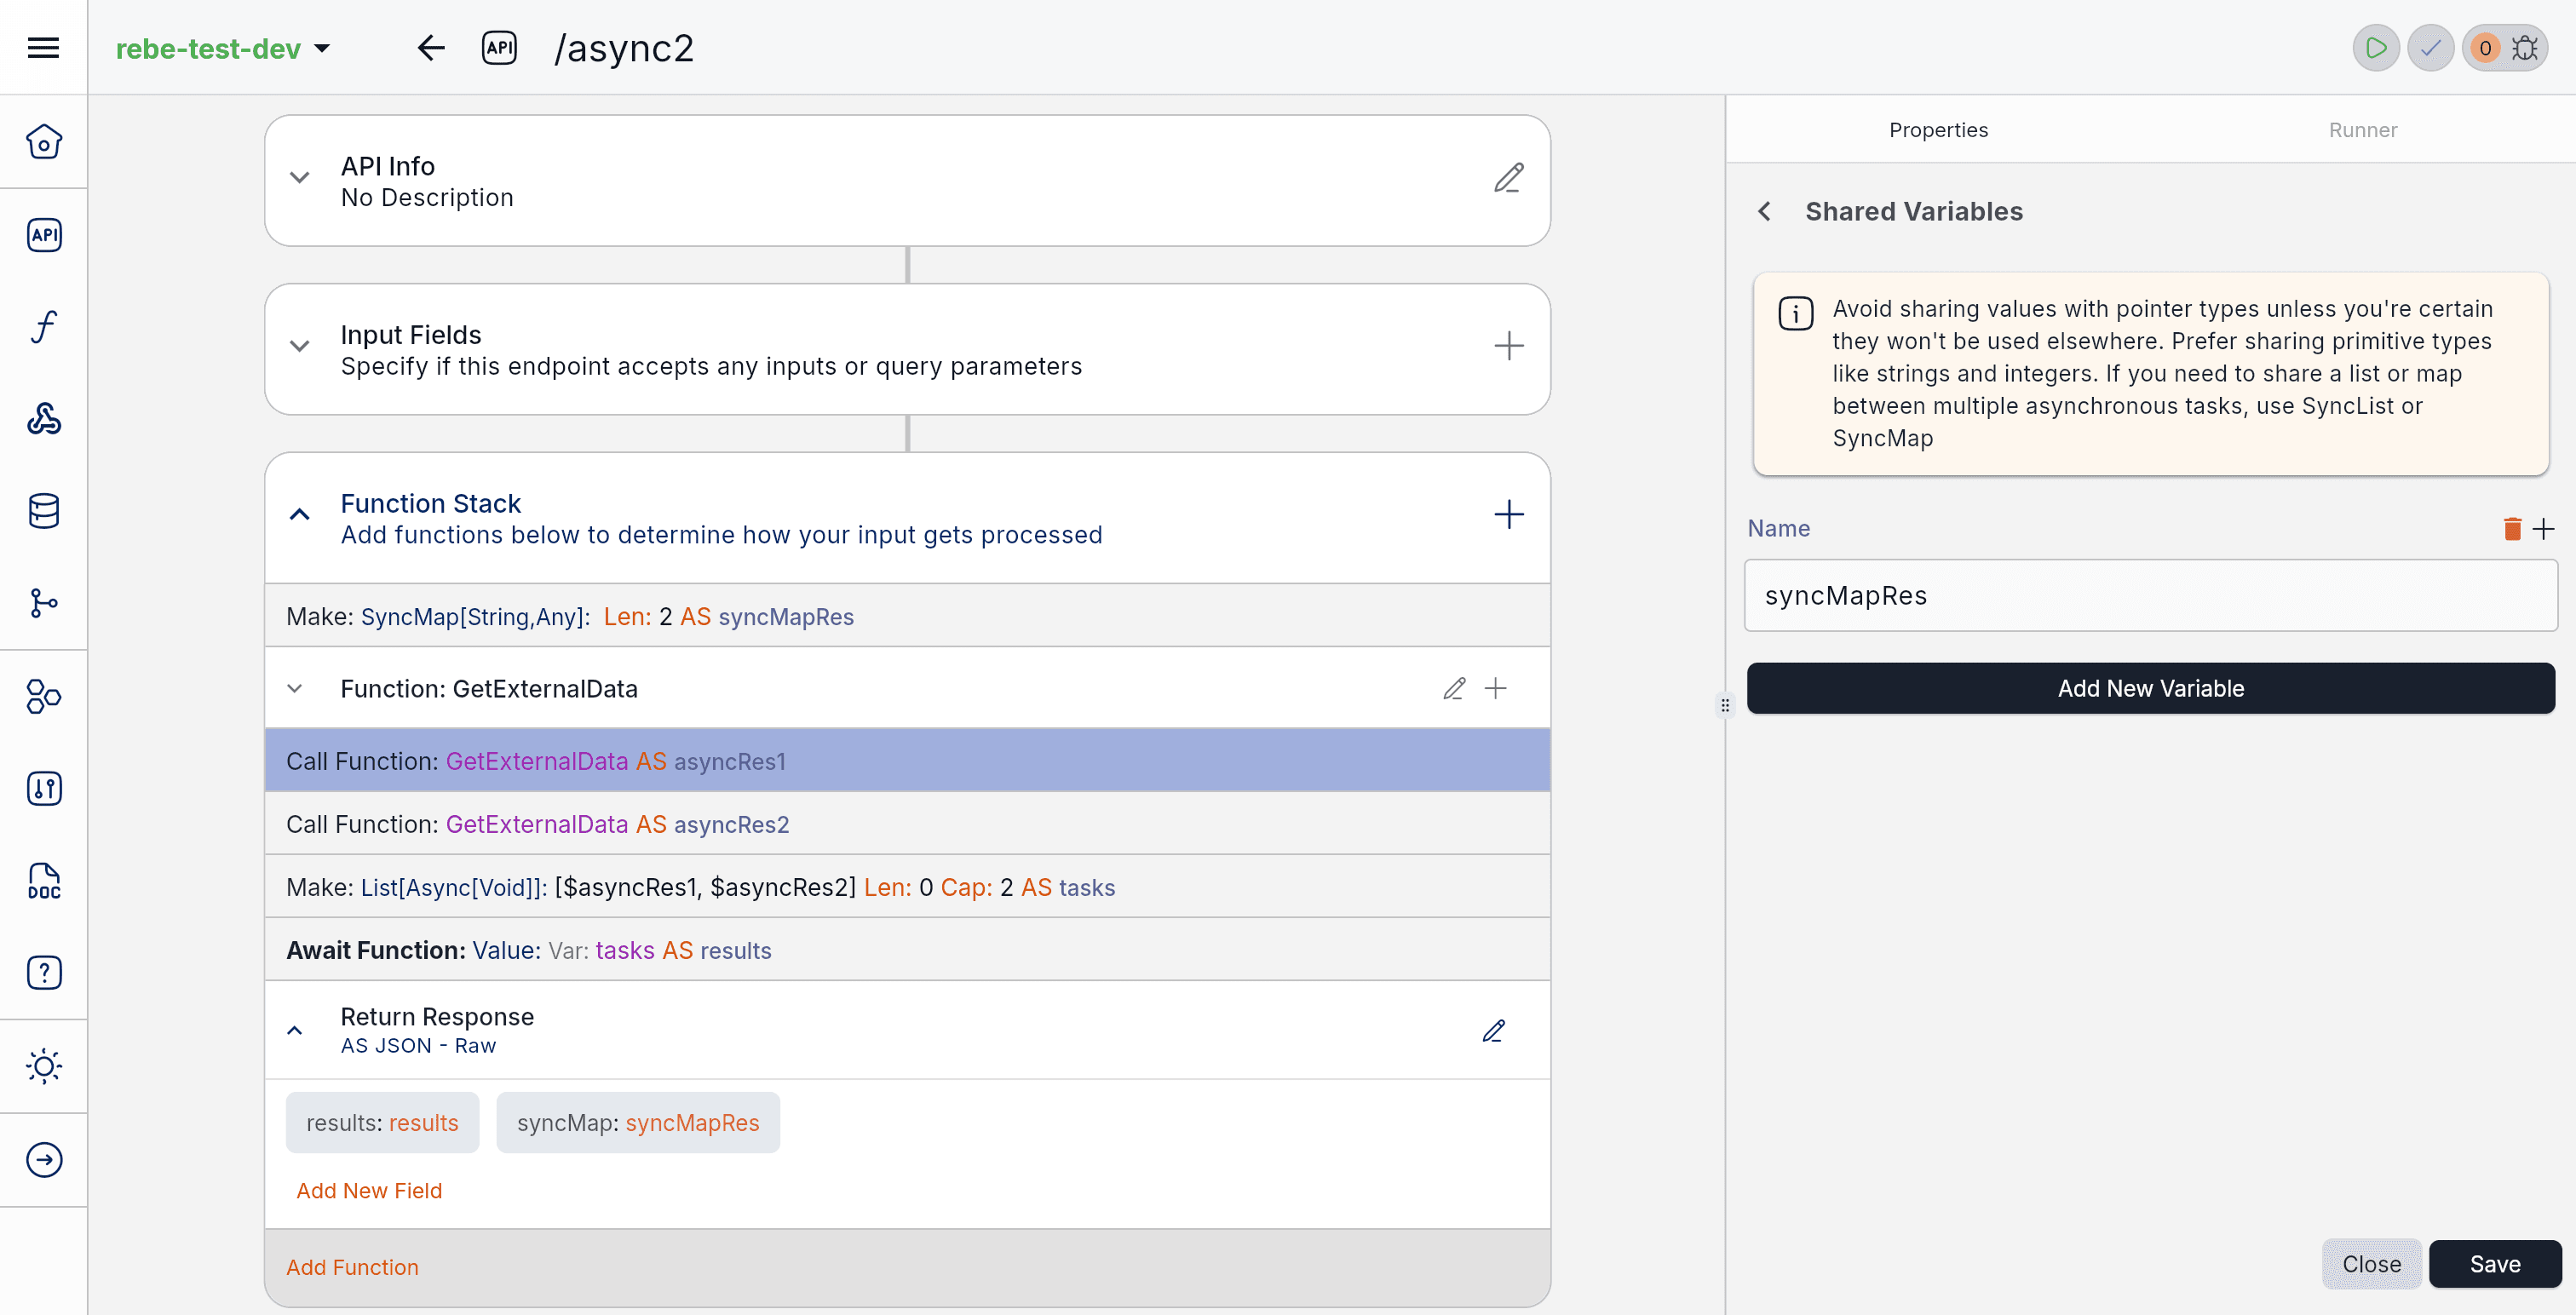Open the configuration sliders sidebar icon
This screenshot has width=2576, height=1315.
pyautogui.click(x=43, y=788)
